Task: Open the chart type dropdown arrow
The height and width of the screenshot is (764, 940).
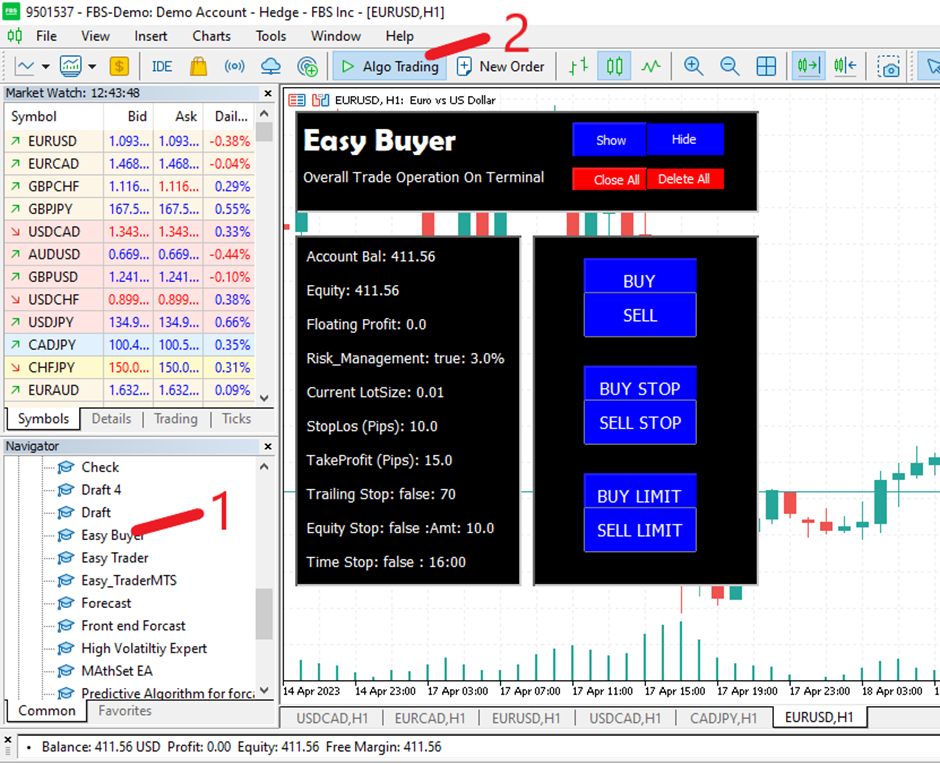Action: pos(46,67)
